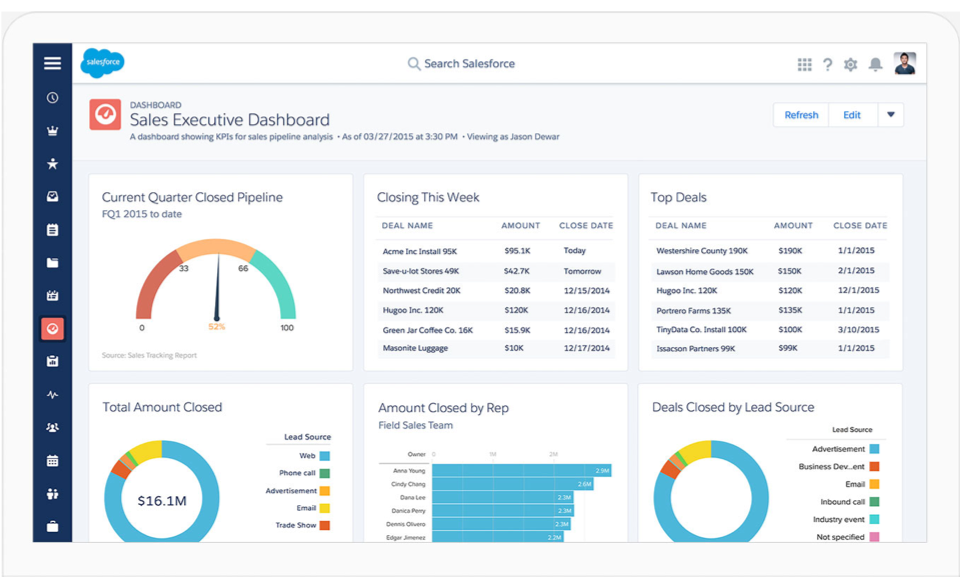Open Green Jar Coffee Co. 16K deal
This screenshot has height=577, width=960.
427,330
